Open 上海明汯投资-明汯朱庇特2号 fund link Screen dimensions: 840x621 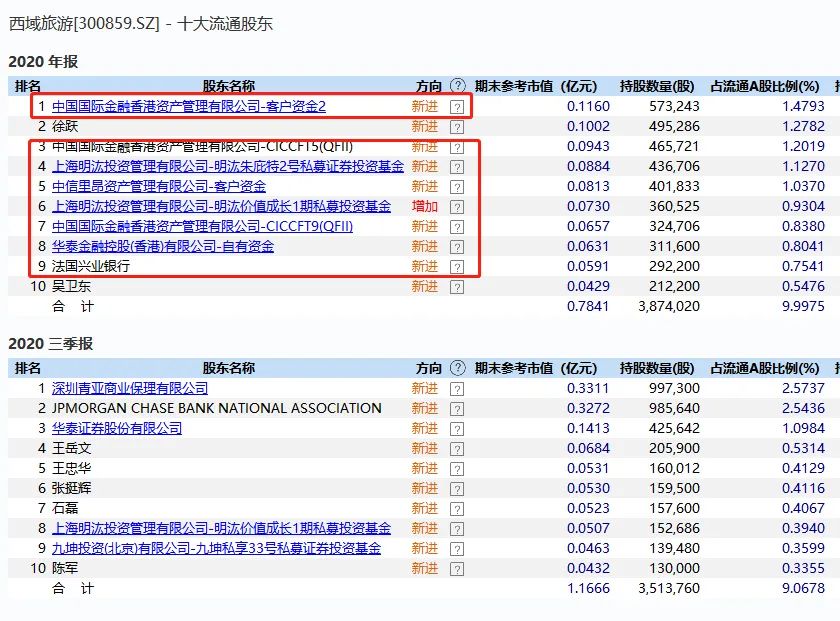(x=228, y=166)
